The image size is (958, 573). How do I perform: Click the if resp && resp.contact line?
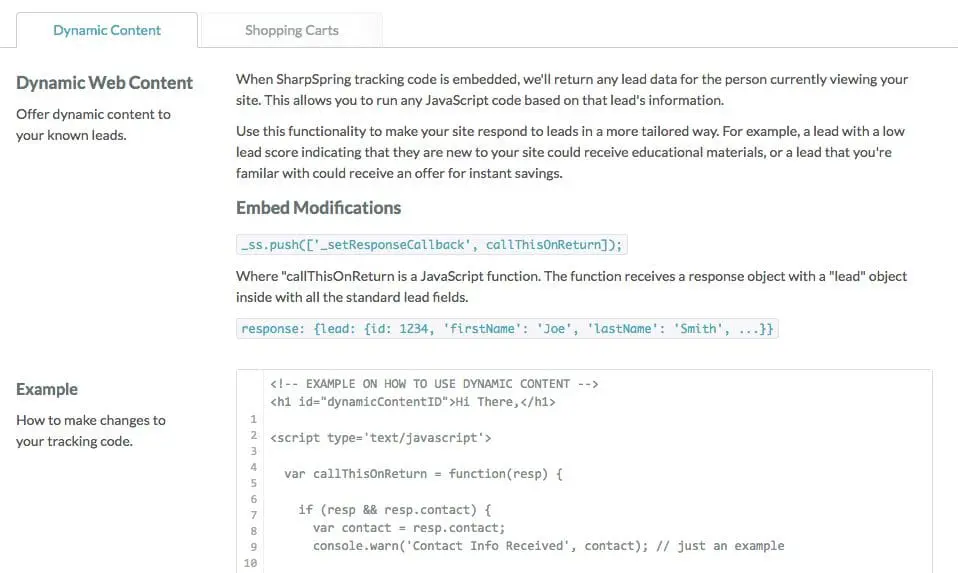409,510
